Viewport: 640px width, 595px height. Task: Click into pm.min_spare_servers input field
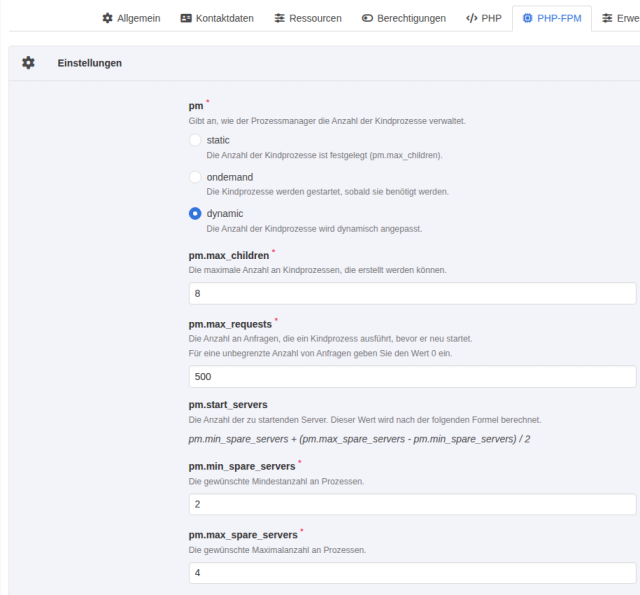coord(412,504)
